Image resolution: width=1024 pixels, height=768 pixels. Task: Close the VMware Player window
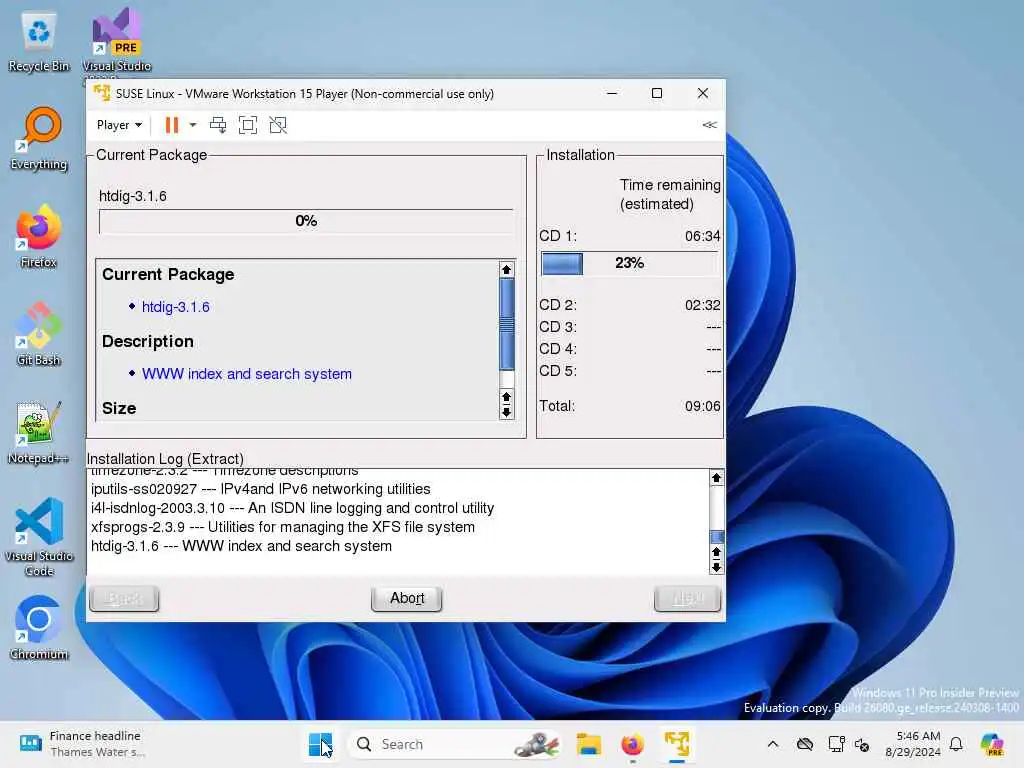(703, 93)
